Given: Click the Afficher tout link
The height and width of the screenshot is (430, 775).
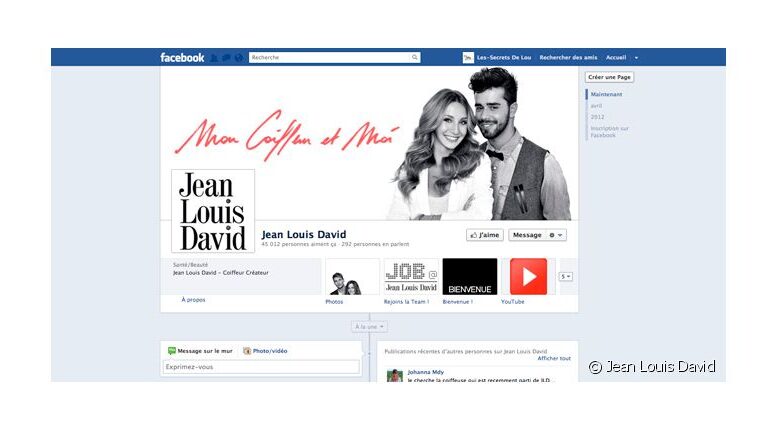Looking at the screenshot, I should [x=554, y=358].
